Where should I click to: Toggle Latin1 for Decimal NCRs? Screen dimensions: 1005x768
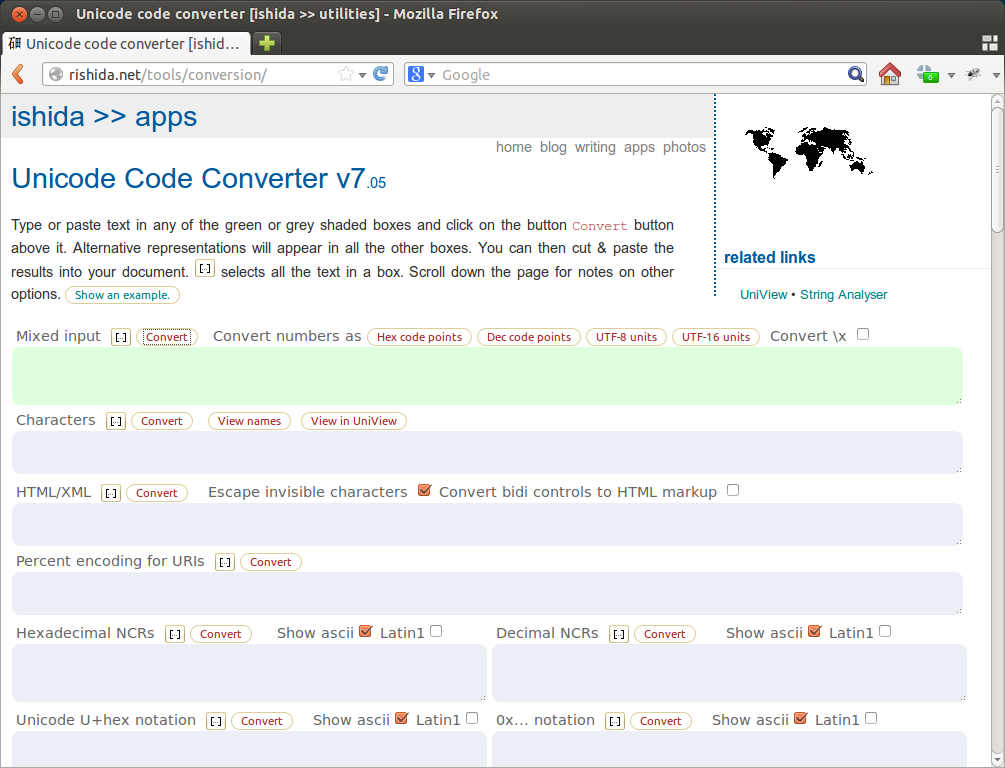tap(885, 631)
